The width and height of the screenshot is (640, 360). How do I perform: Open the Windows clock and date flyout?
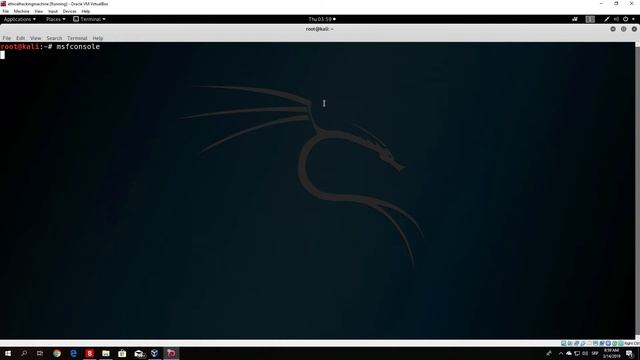tap(611, 353)
